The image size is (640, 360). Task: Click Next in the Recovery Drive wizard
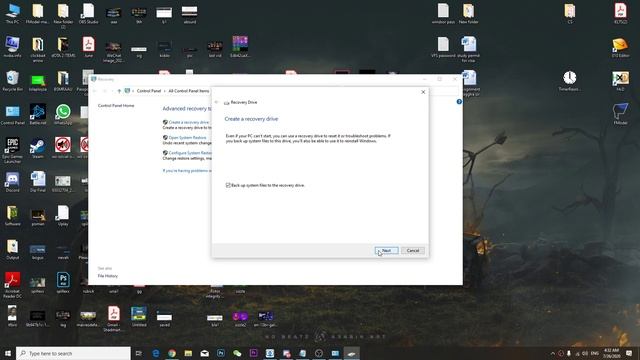coord(386,250)
